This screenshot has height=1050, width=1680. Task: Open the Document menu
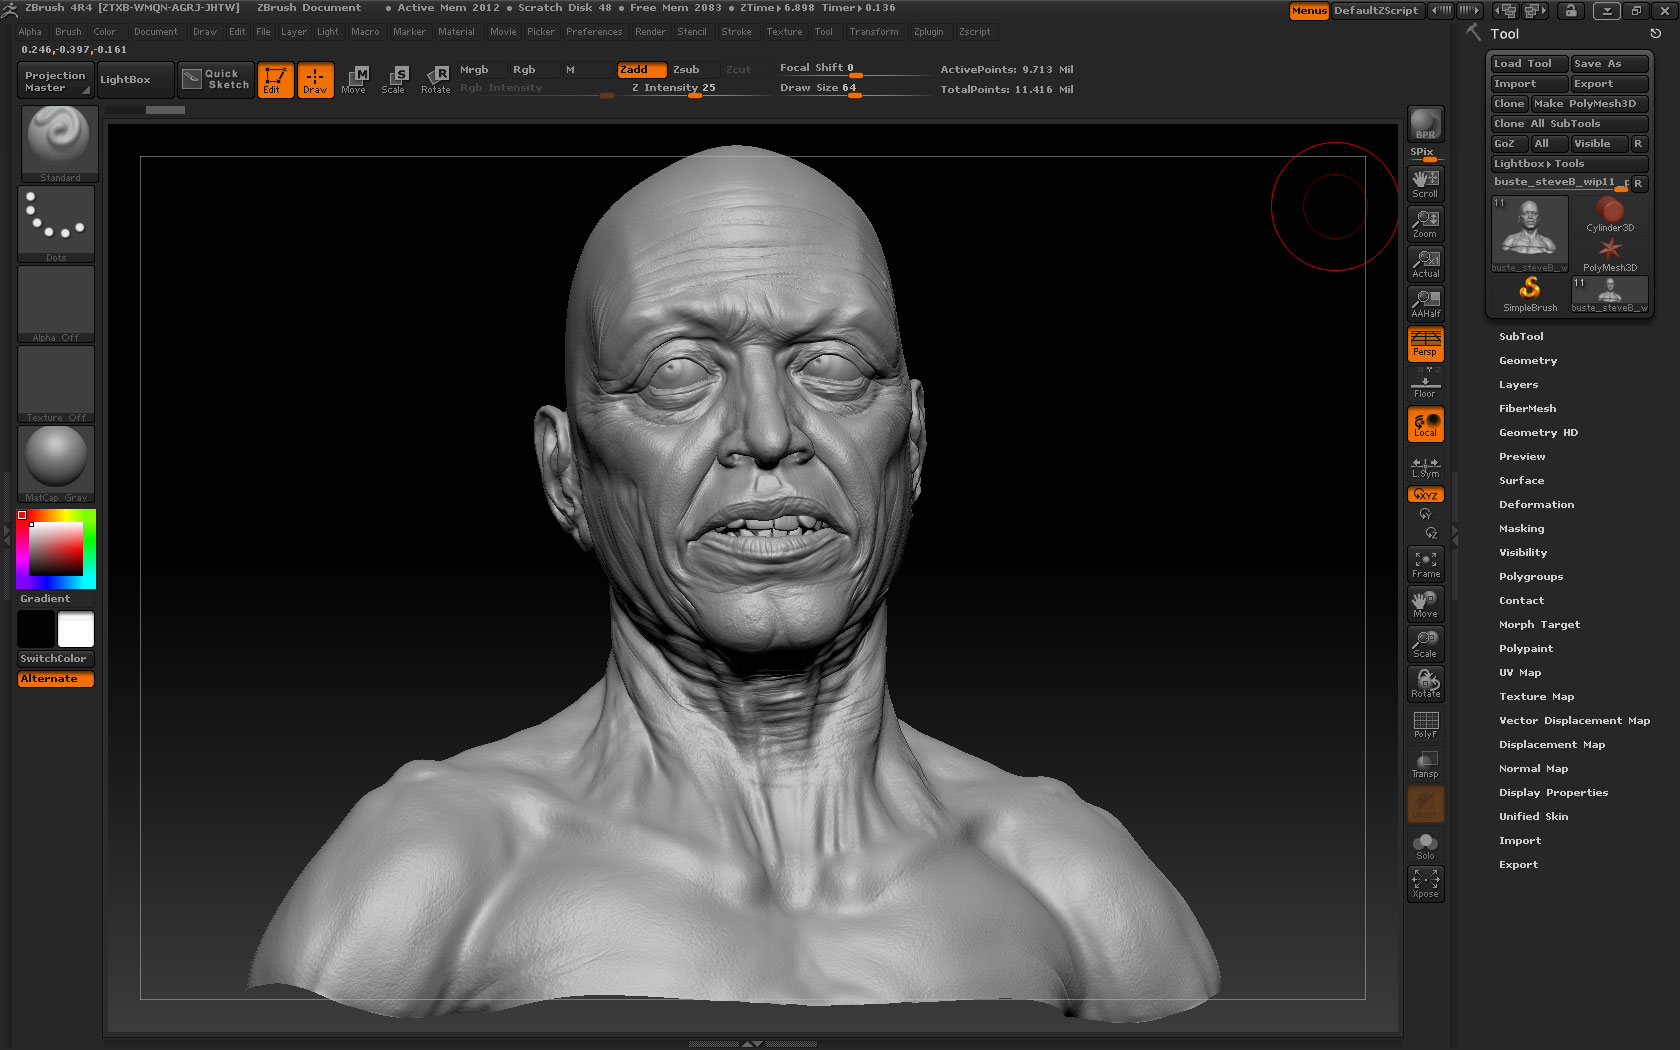click(155, 32)
